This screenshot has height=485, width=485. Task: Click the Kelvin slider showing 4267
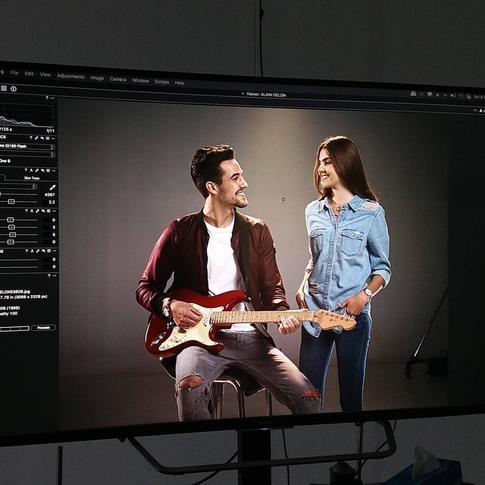(18, 194)
